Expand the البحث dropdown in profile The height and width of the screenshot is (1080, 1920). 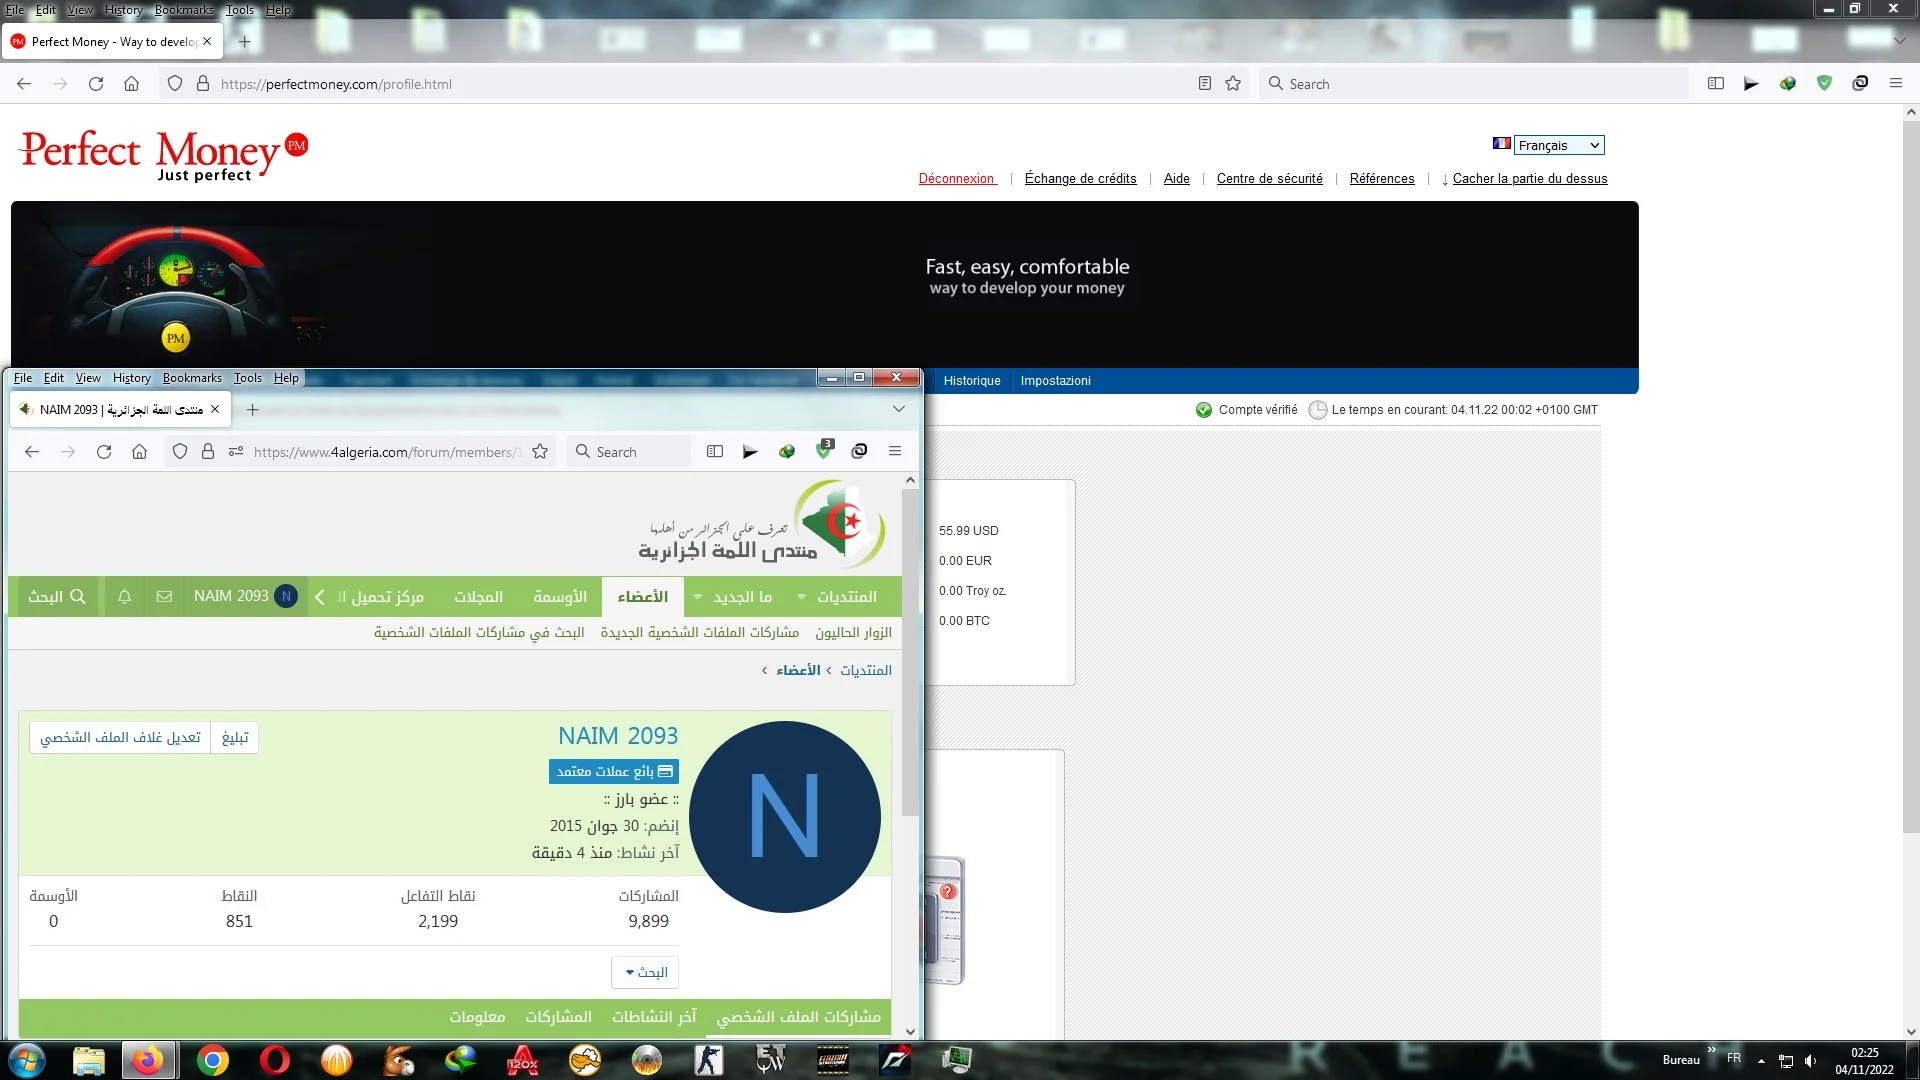[646, 972]
